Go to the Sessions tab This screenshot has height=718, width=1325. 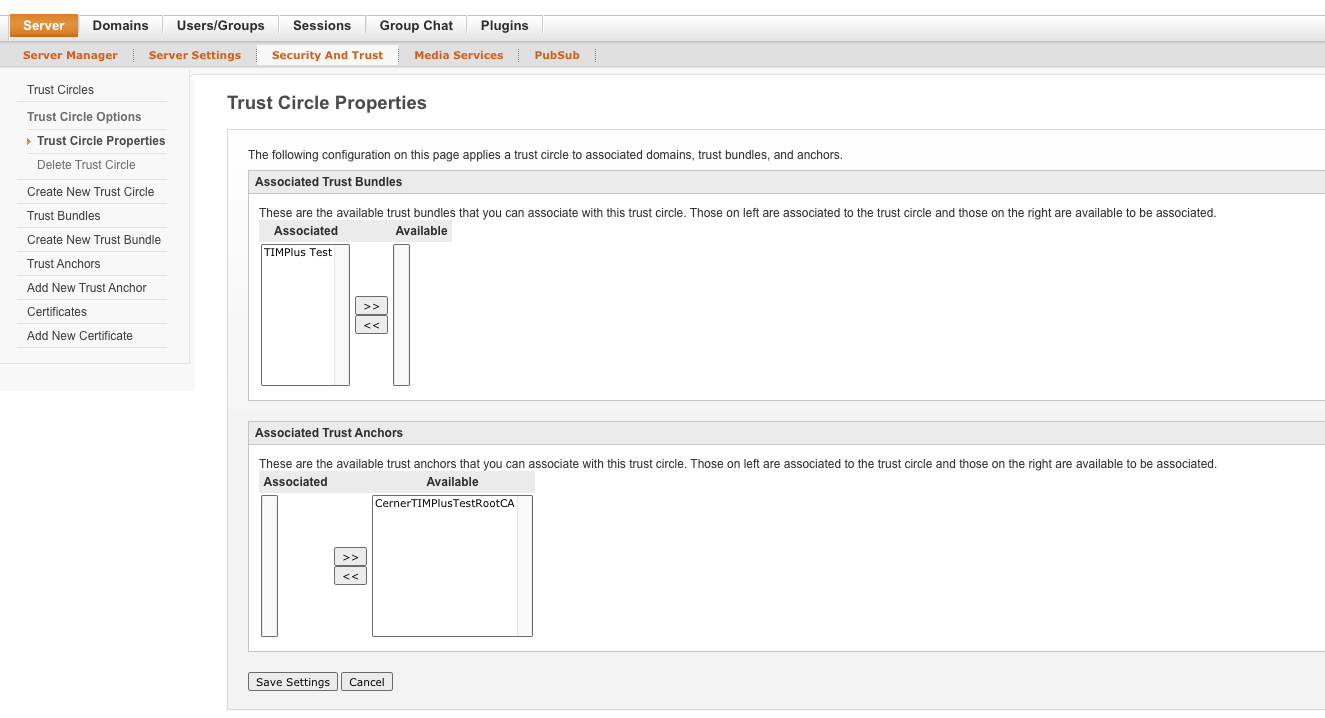[x=322, y=25]
